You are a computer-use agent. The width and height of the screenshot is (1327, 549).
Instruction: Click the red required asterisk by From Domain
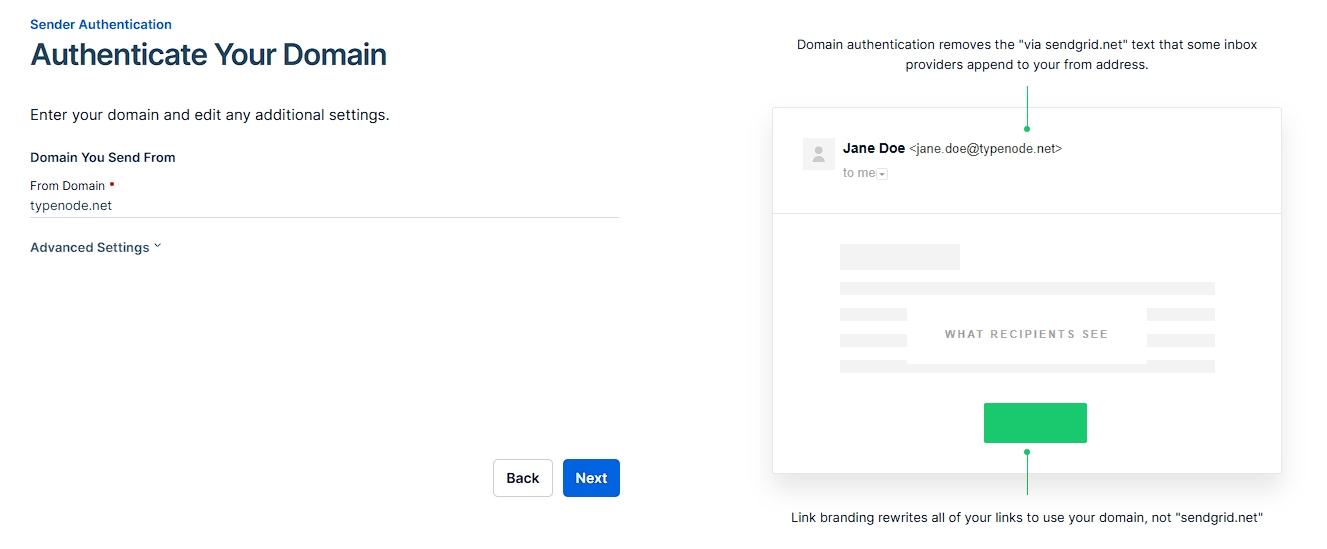point(112,185)
